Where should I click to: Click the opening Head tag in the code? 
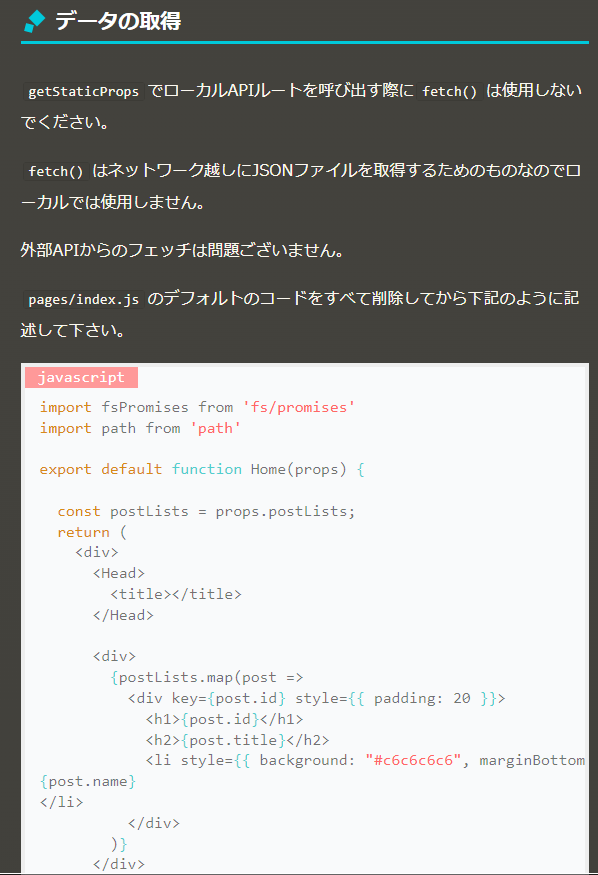coord(119,573)
